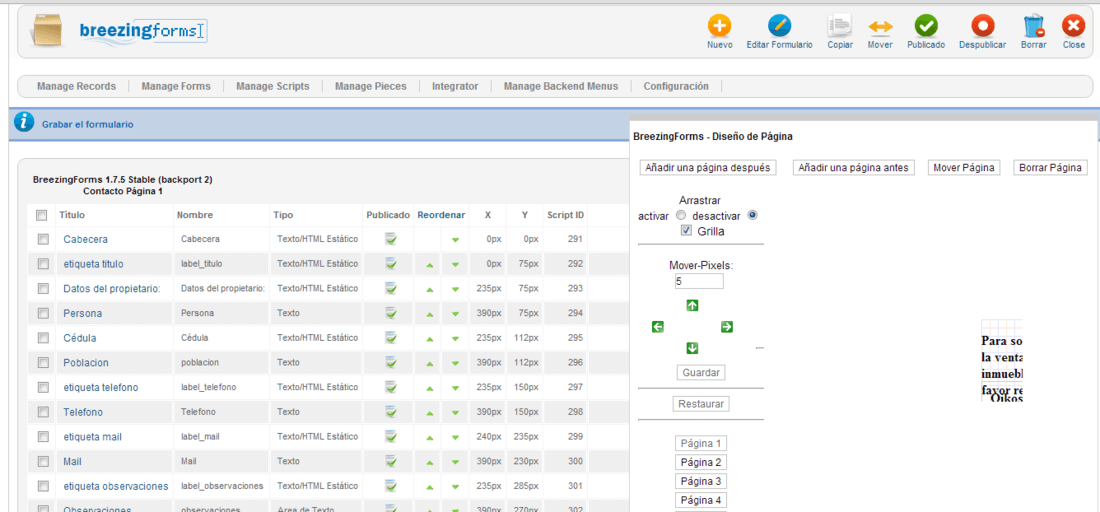Open the Cabecera element link
1100x512 pixels.
pos(86,239)
